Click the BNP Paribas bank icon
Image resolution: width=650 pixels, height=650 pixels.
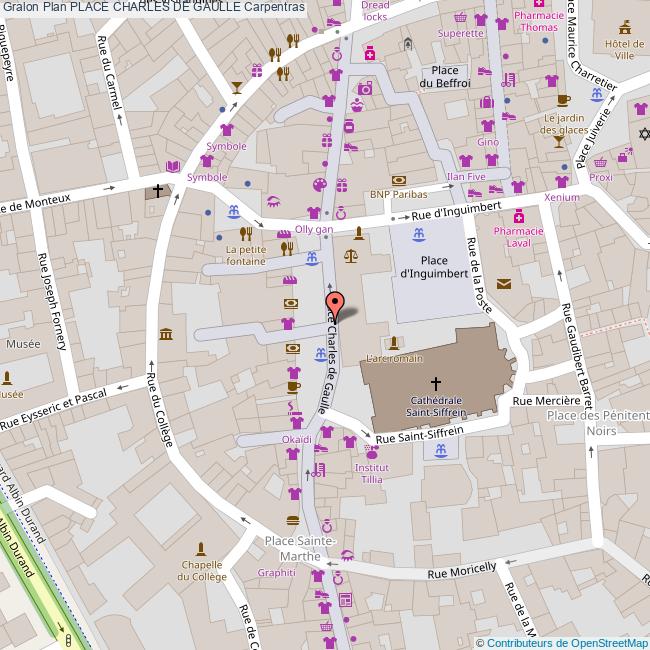(x=399, y=180)
